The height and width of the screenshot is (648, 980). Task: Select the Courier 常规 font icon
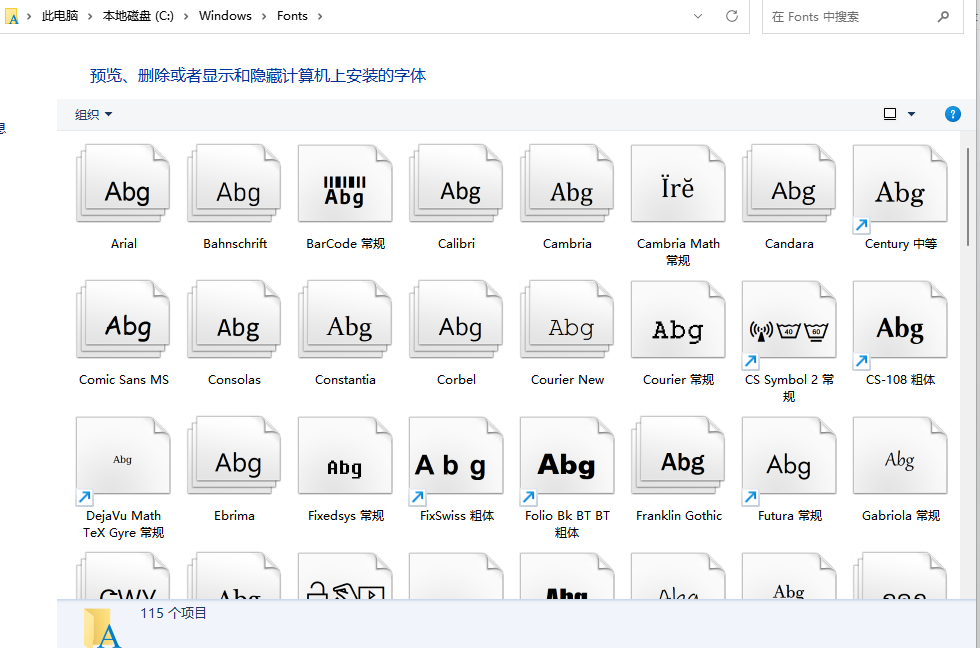678,319
